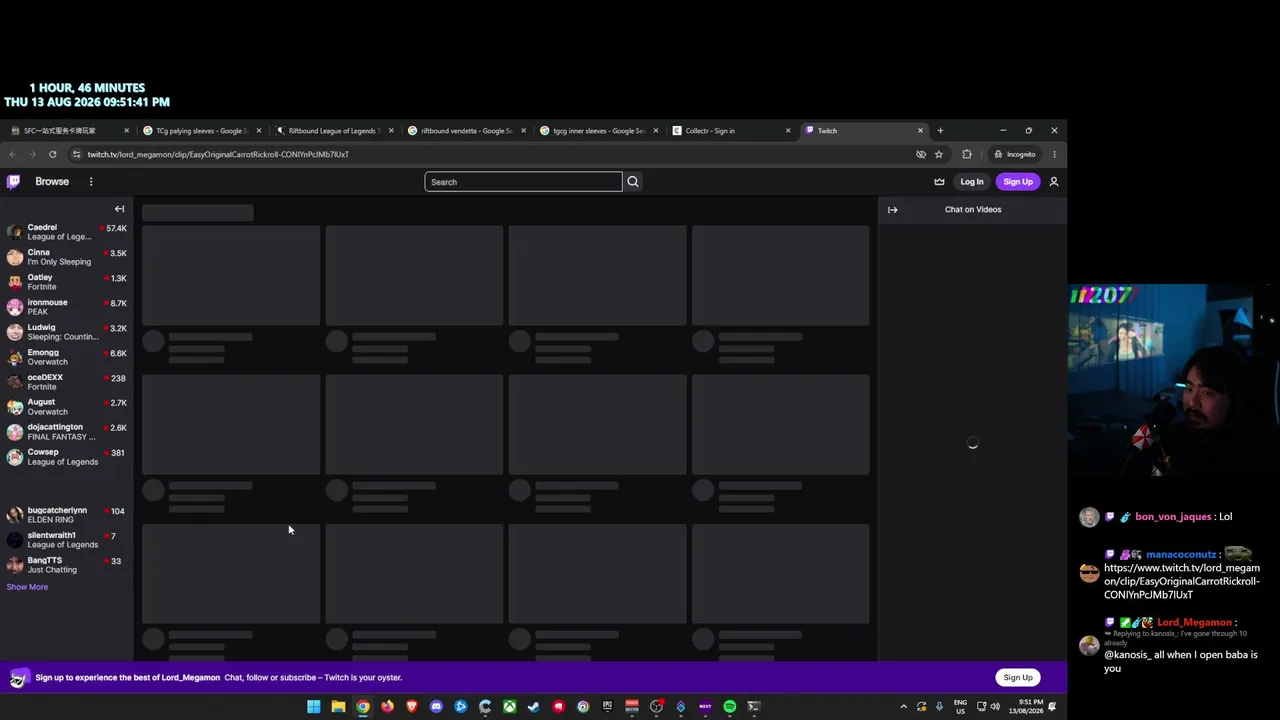
Task: Open Ludwig's channel
Action: click(x=66, y=332)
